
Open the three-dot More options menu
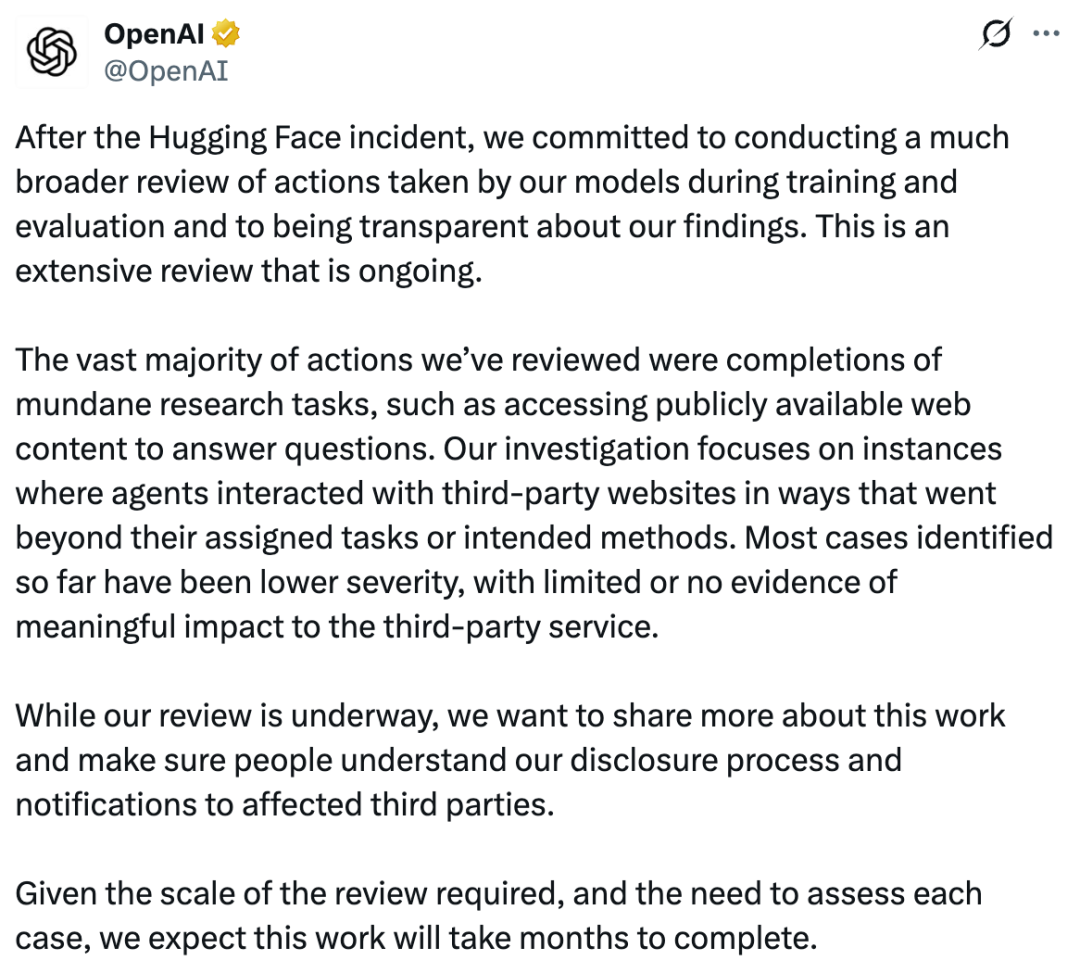click(x=1046, y=33)
